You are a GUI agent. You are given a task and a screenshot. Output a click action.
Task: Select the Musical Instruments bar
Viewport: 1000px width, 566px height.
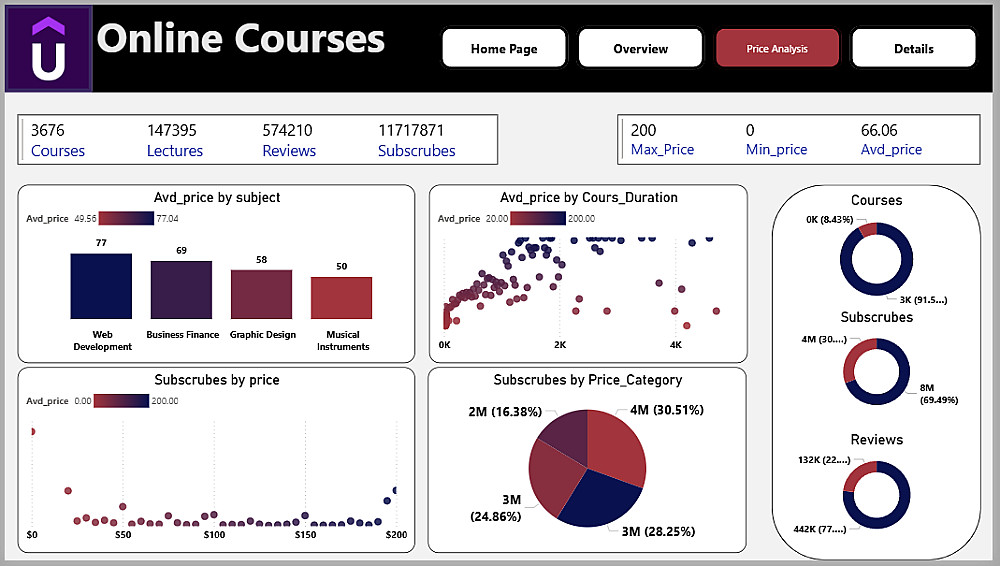[x=341, y=298]
